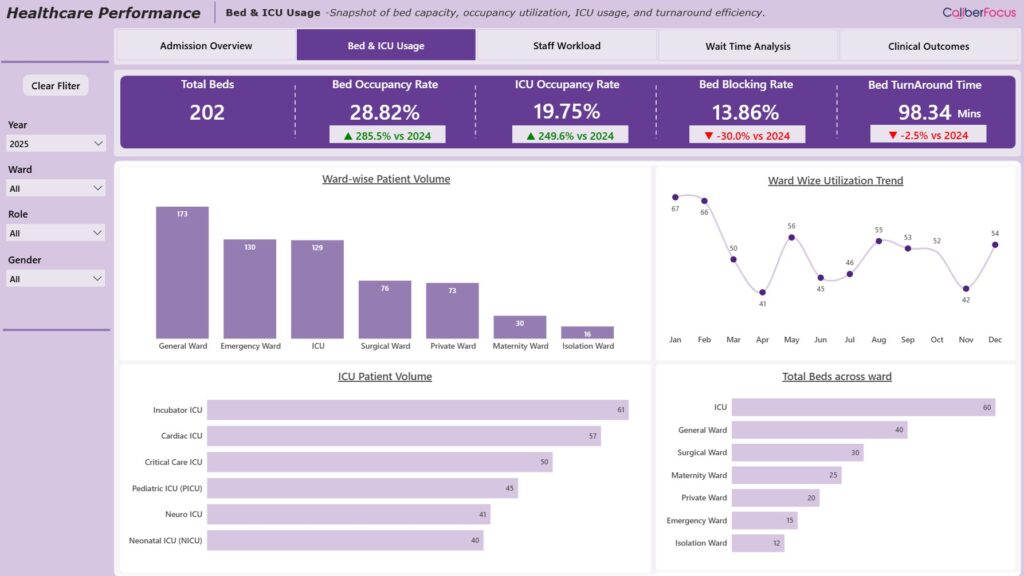Go to the Wait Time Analysis tab
The image size is (1024, 576).
pos(748,46)
